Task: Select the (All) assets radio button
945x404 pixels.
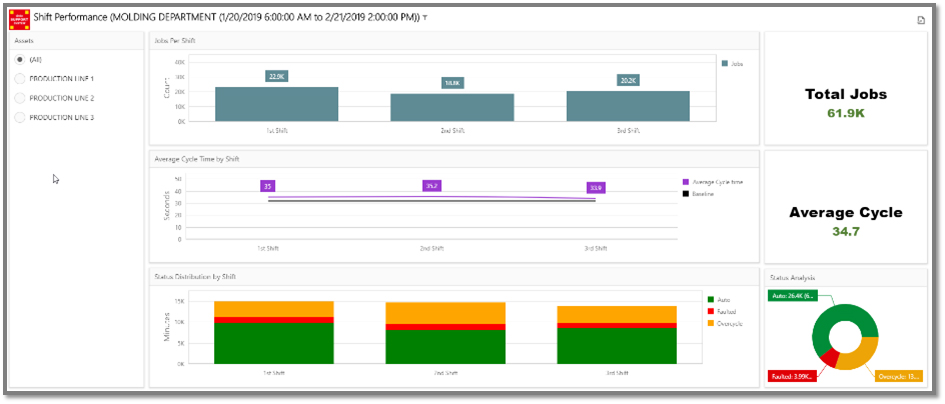Action: click(20, 59)
